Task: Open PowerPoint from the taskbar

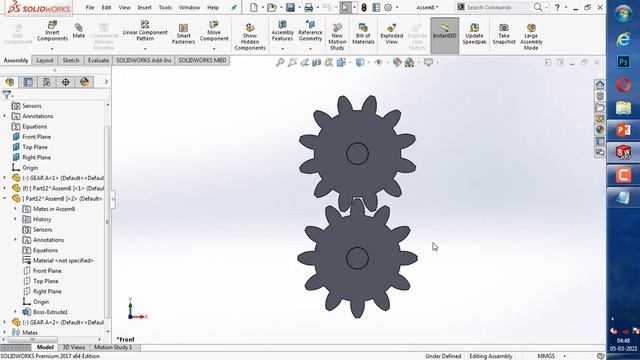Action: coord(623,130)
